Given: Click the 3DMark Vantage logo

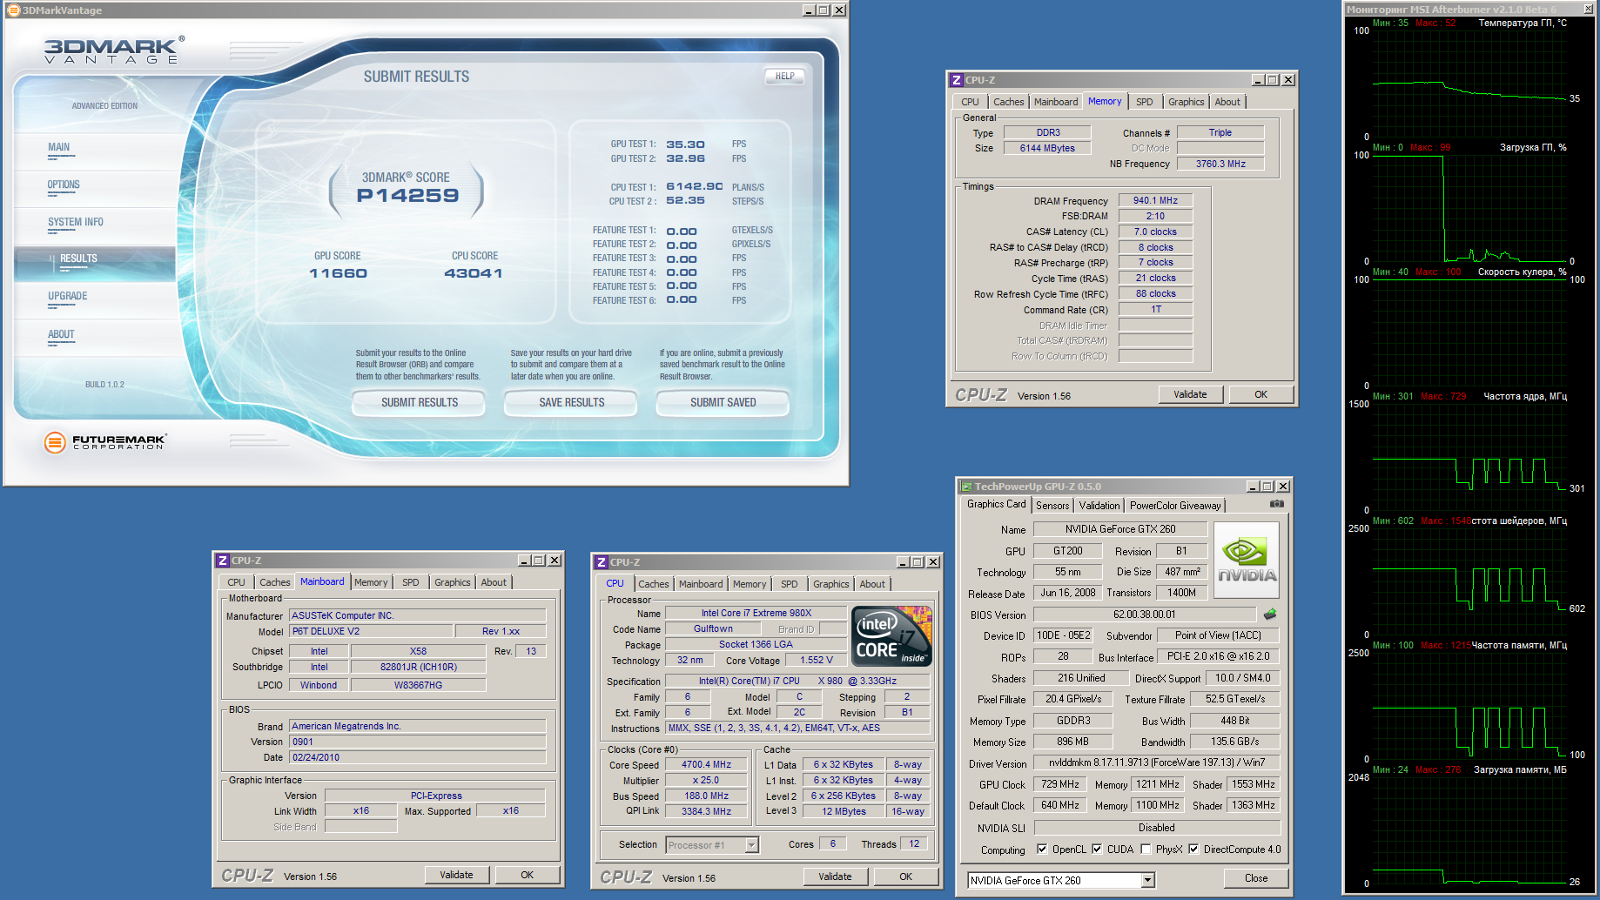Looking at the screenshot, I should [x=114, y=50].
